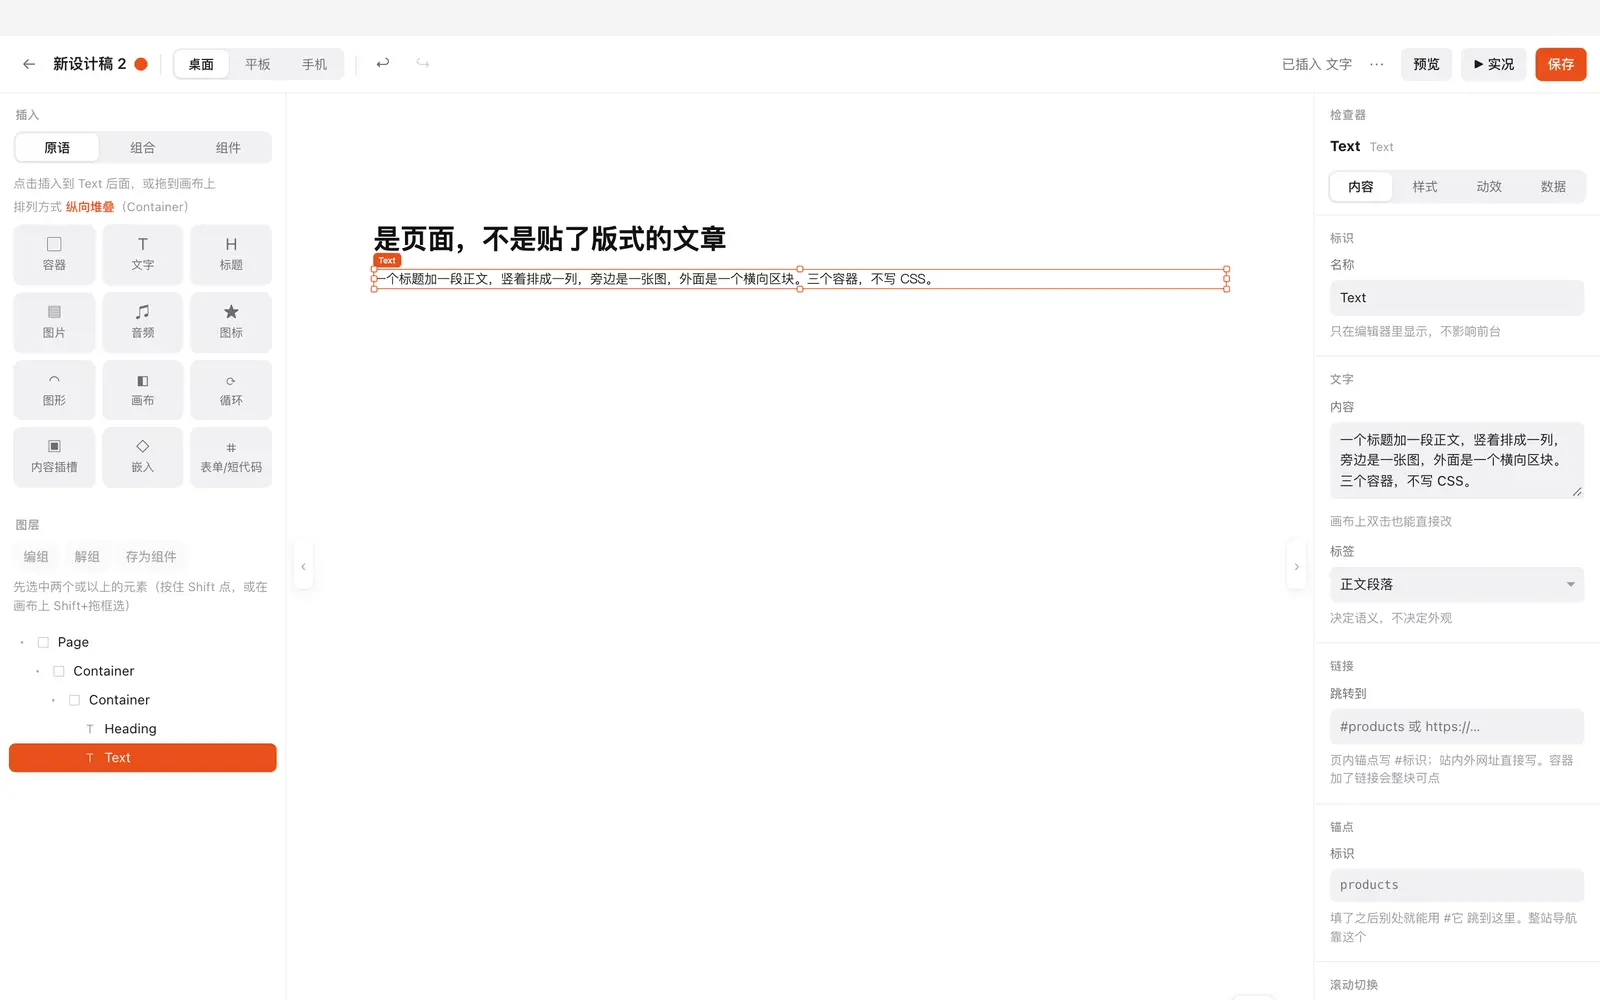Insert a 循环 loop primitive
Screen dimensions: 1600x1000
pyautogui.click(x=231, y=390)
